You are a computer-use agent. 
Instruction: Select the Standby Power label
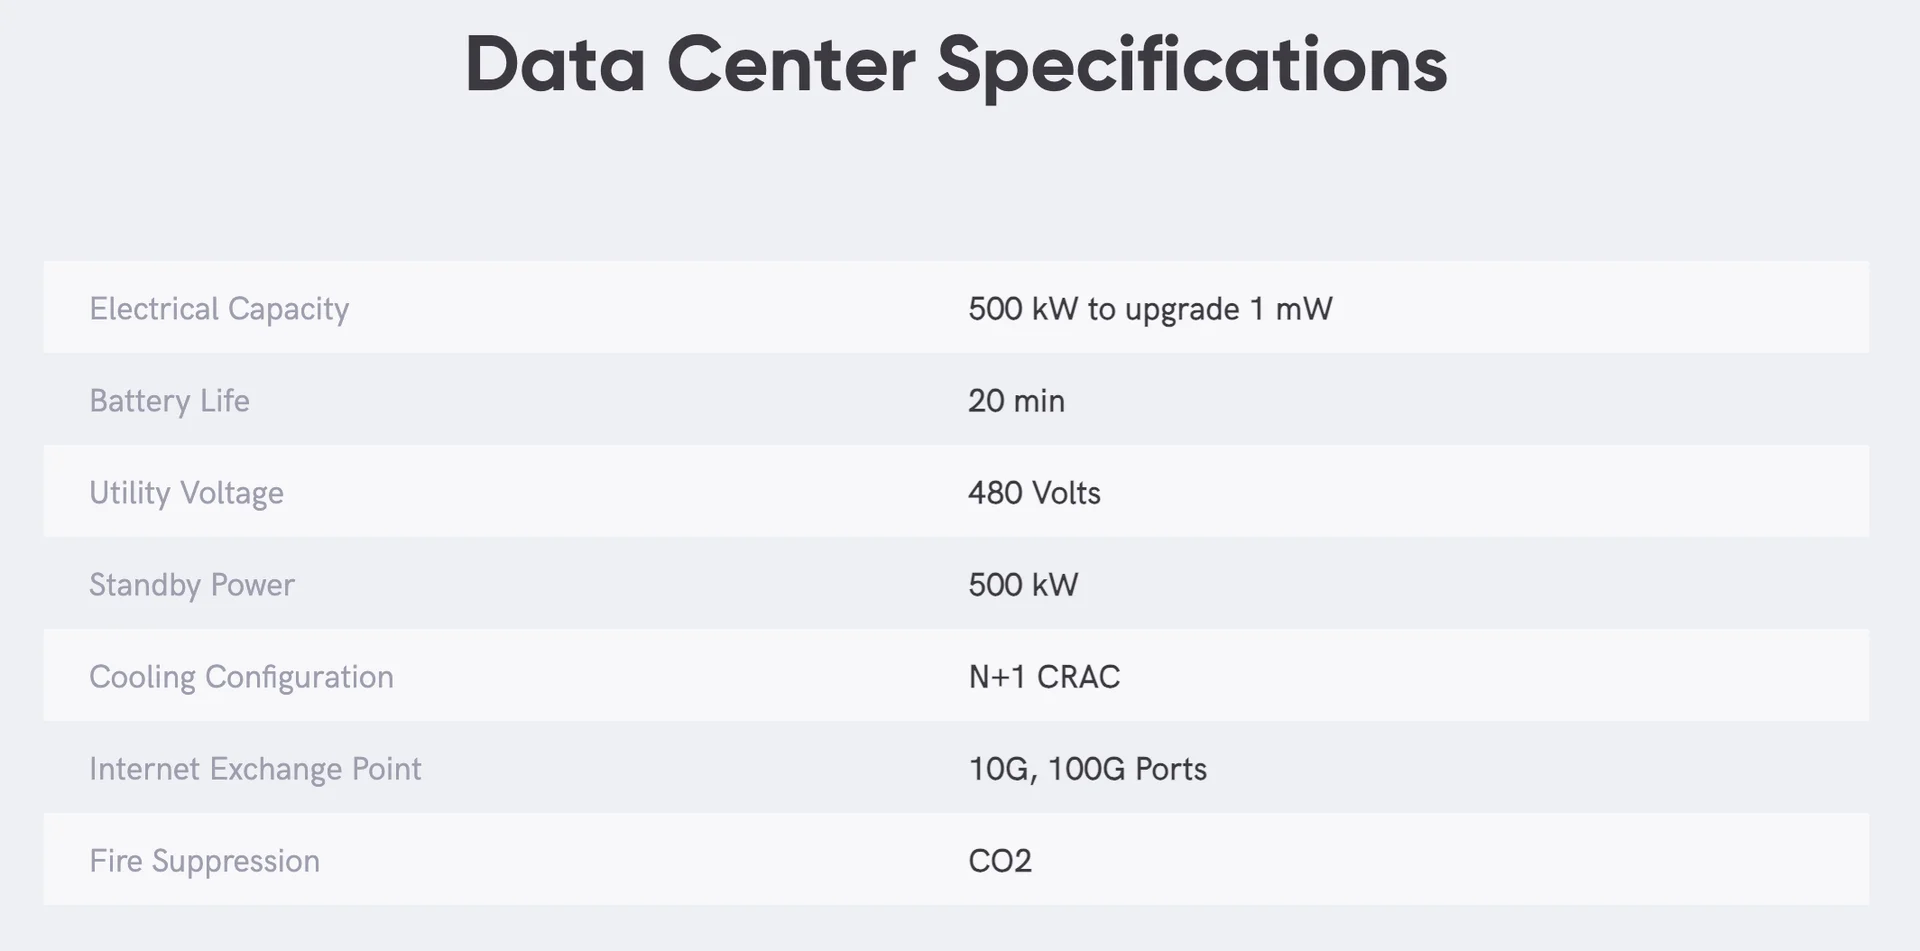point(191,585)
